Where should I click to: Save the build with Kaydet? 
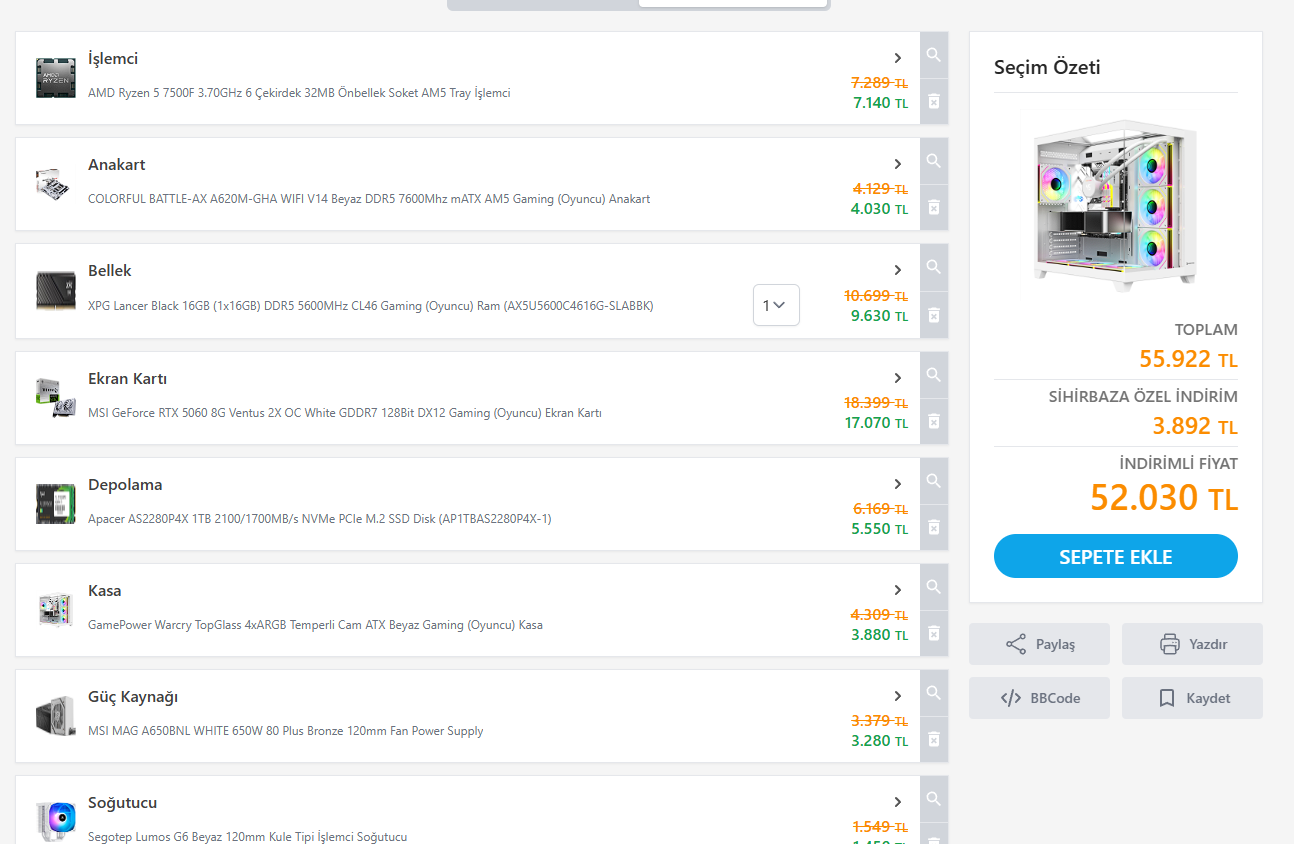1192,698
